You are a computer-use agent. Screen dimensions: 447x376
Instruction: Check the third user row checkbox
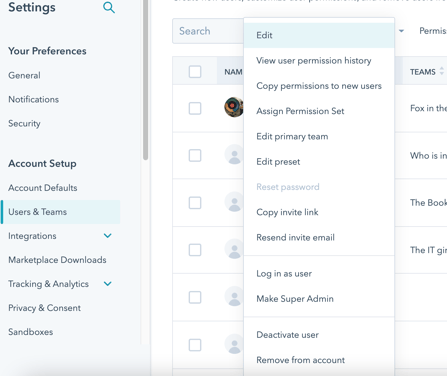pos(195,203)
